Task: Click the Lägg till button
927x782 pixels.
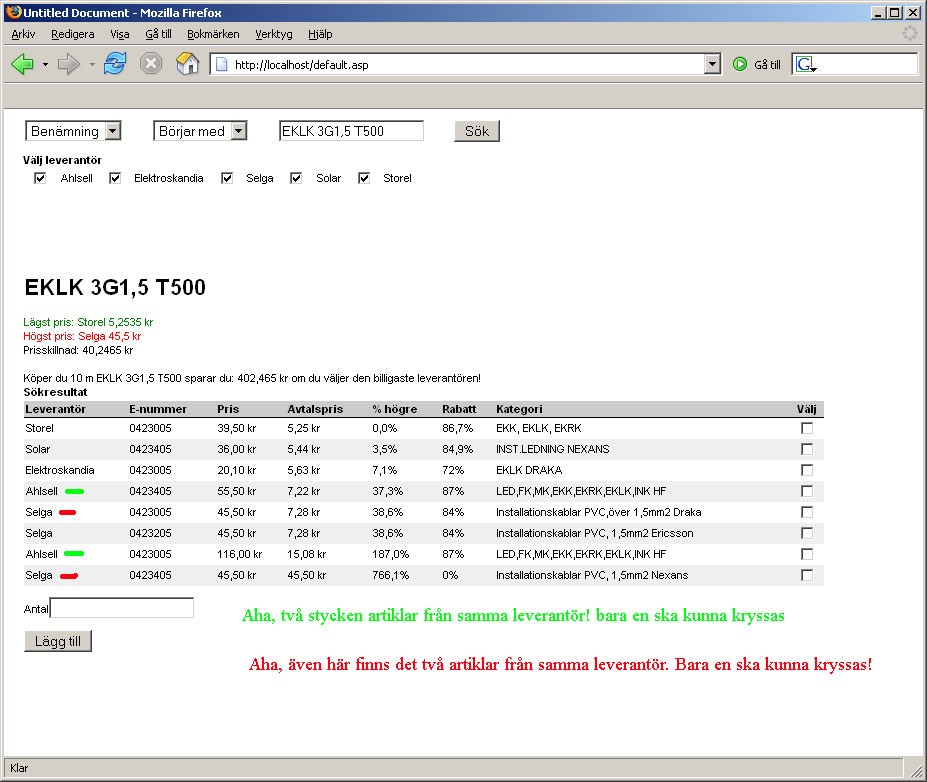Action: 58,641
